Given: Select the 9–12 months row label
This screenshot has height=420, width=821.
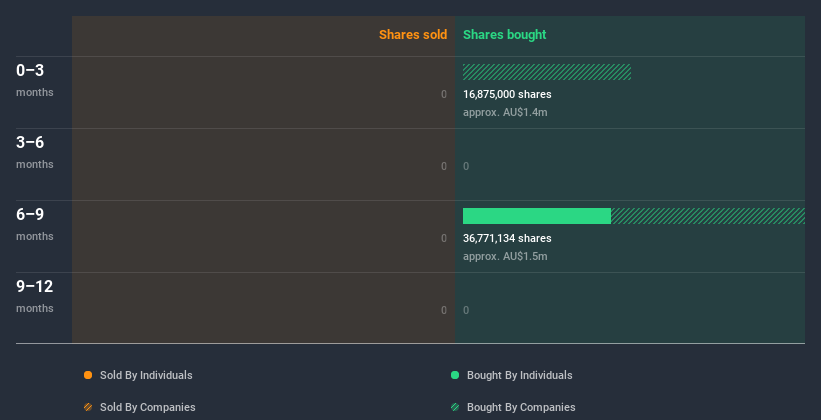Looking at the screenshot, I should pos(35,296).
